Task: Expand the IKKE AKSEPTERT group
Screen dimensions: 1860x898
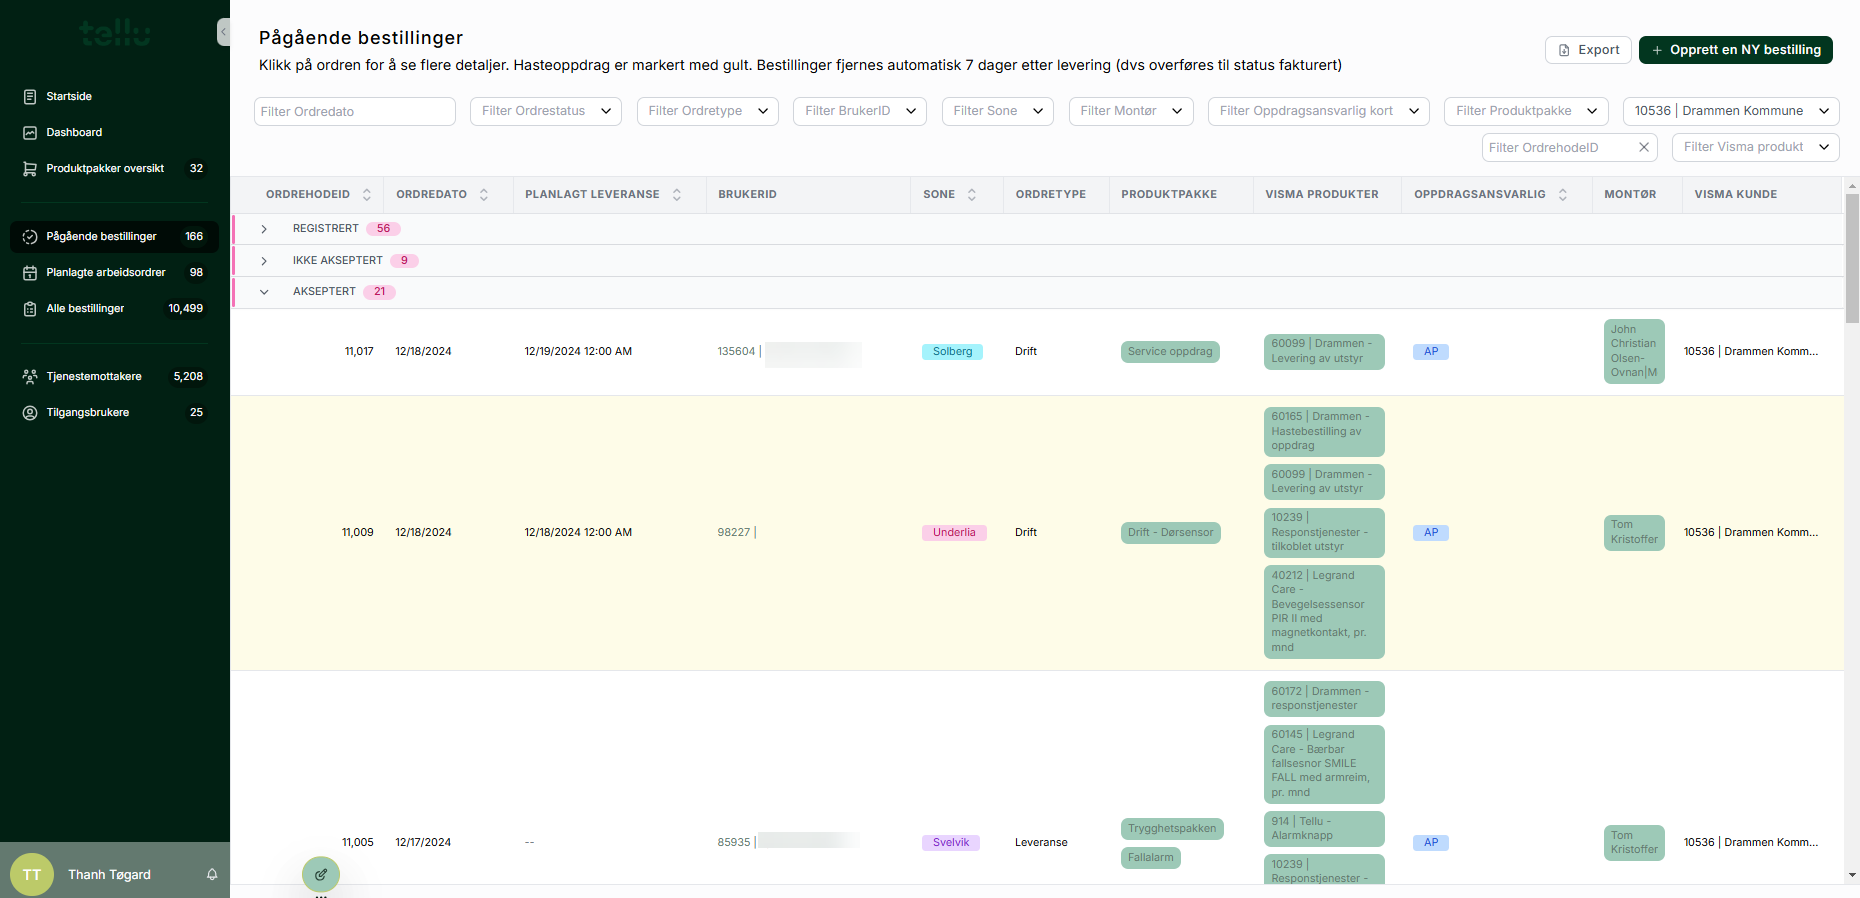Action: (x=264, y=261)
